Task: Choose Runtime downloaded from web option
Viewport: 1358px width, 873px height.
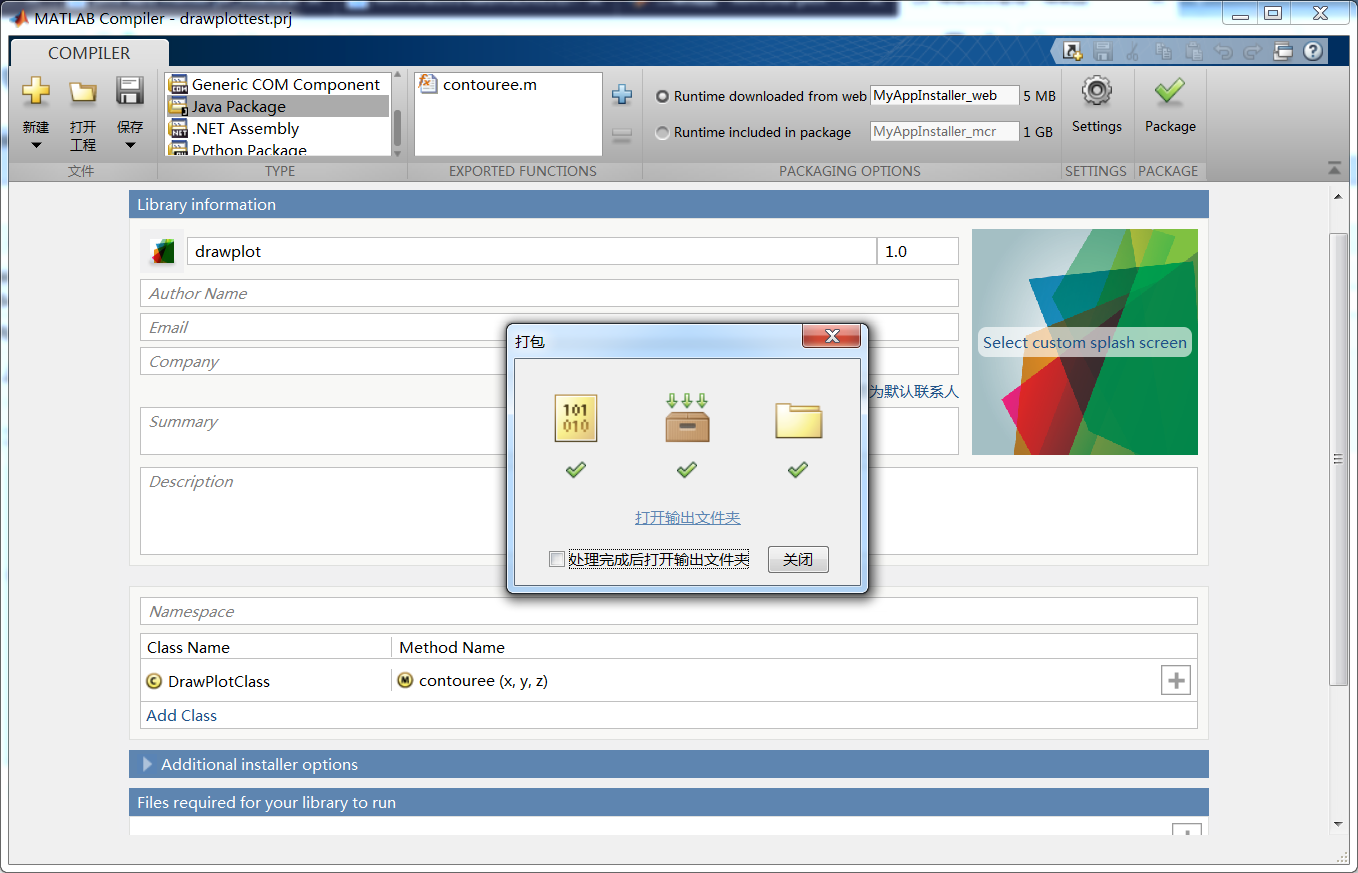Action: (x=662, y=97)
